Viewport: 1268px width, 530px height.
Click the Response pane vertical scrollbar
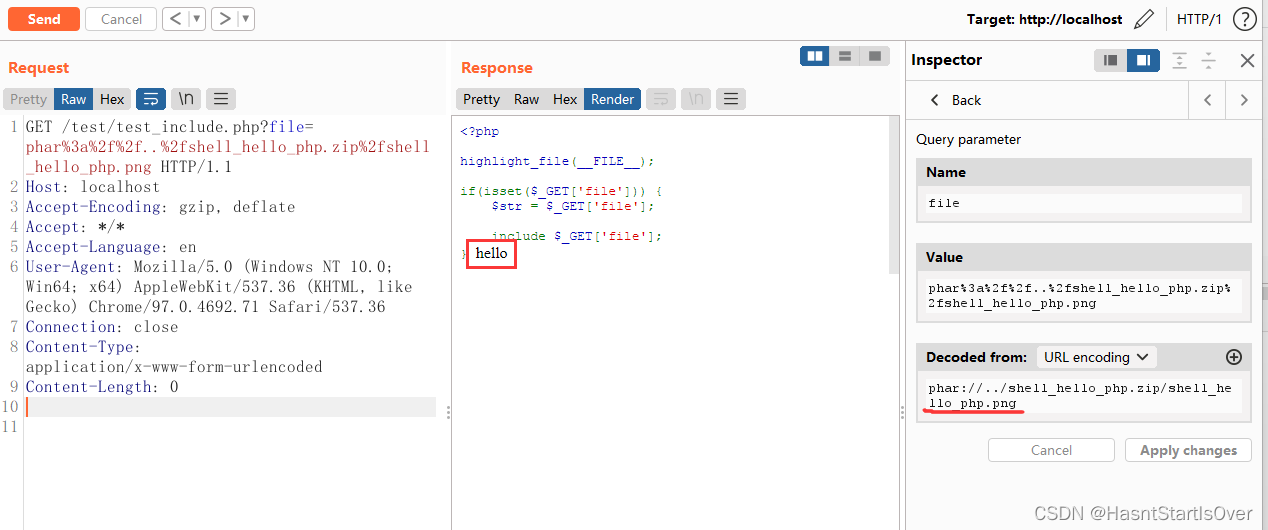tap(893, 195)
